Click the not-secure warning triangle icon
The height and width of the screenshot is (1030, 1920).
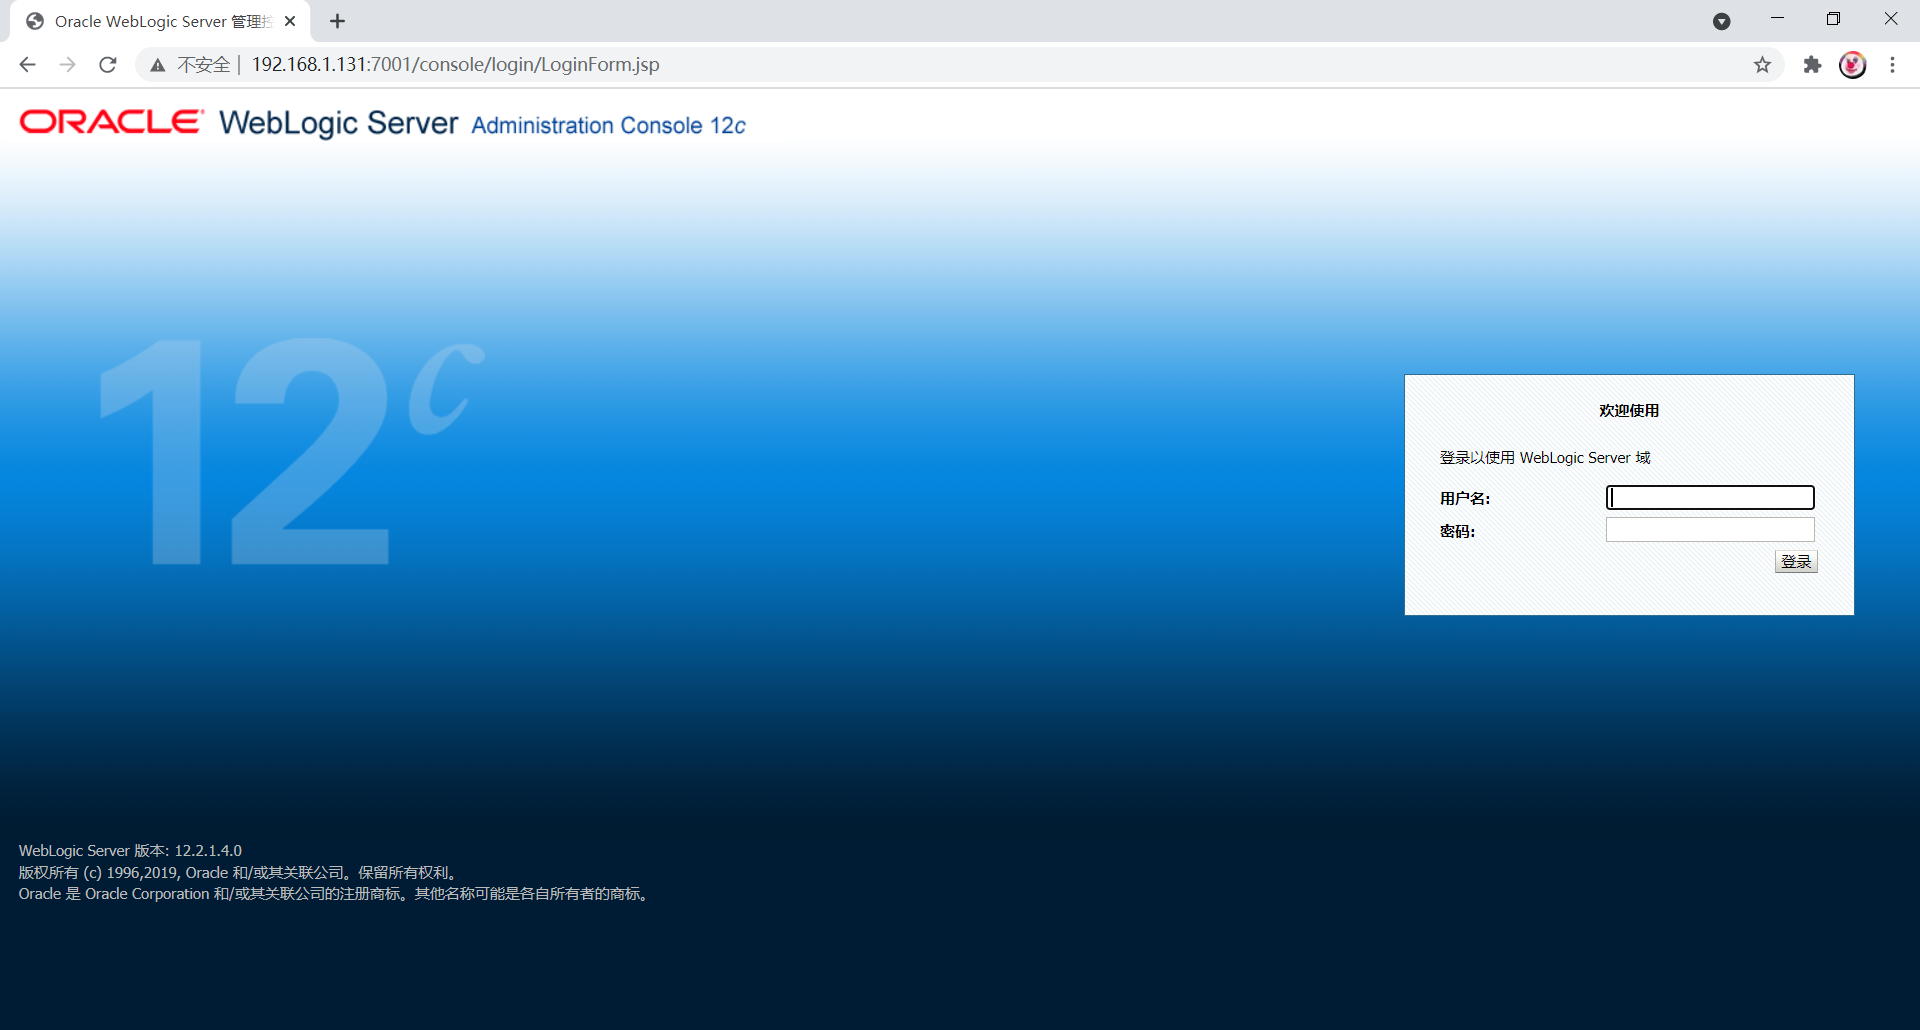click(x=157, y=65)
